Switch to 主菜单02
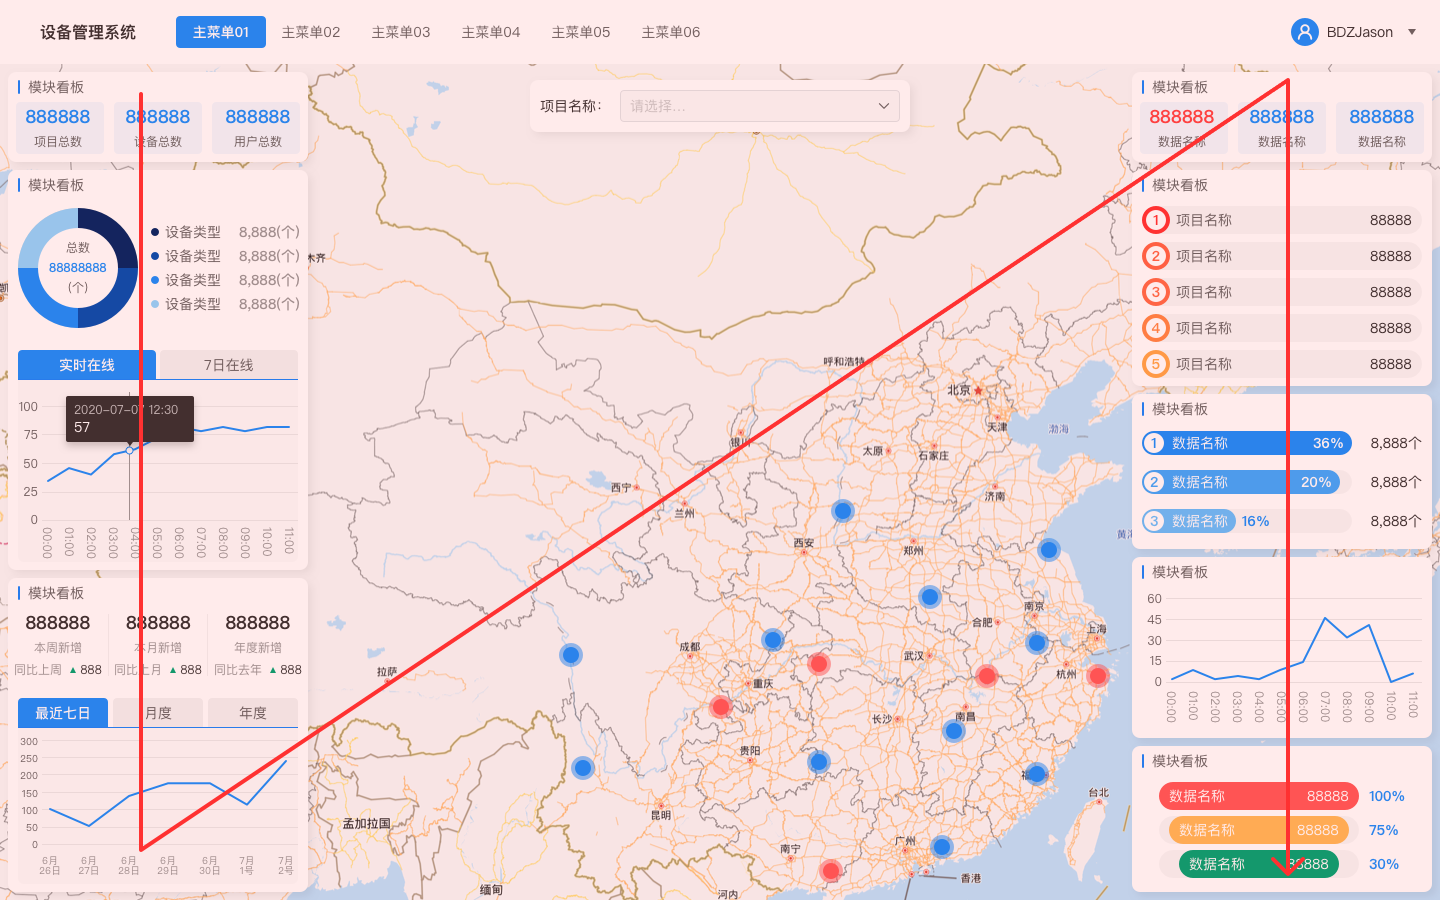Viewport: 1440px width, 900px height. tap(311, 32)
